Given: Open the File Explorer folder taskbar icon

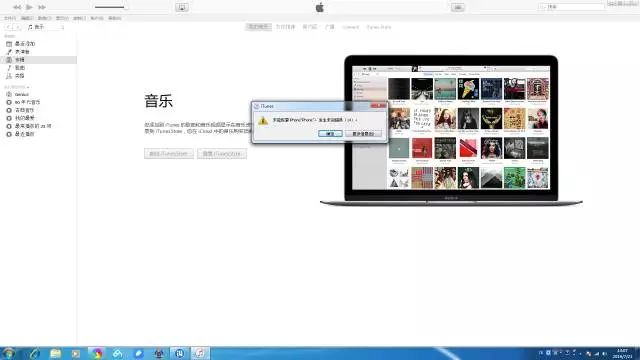Looking at the screenshot, I should tap(55, 353).
